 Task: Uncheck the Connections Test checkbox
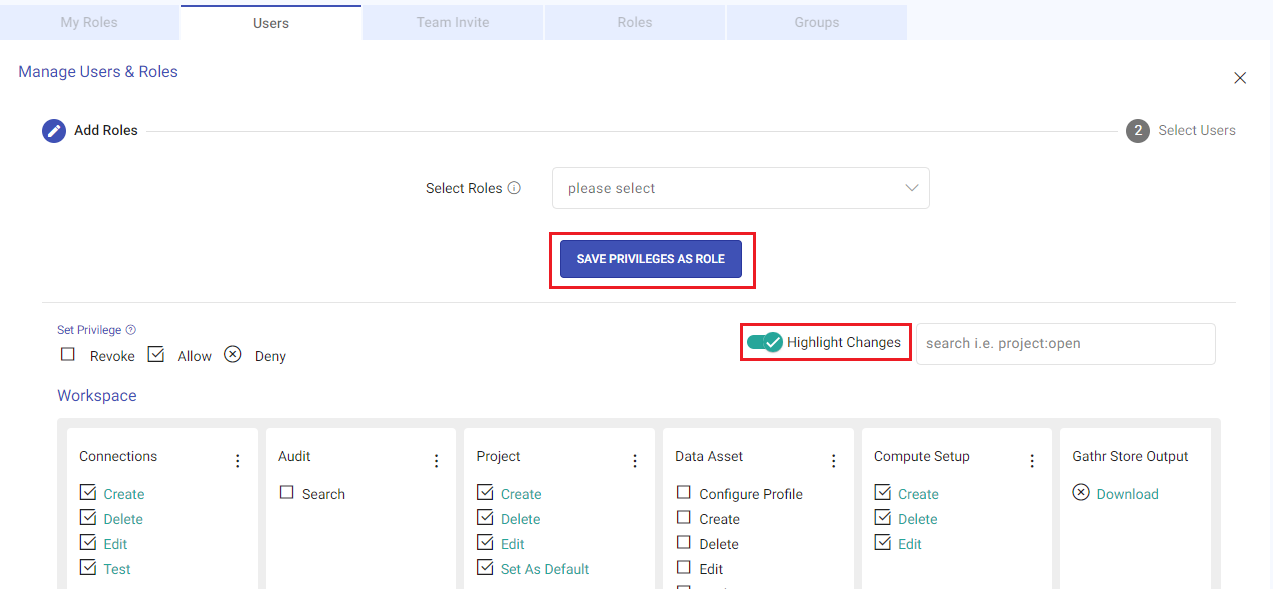pos(88,568)
